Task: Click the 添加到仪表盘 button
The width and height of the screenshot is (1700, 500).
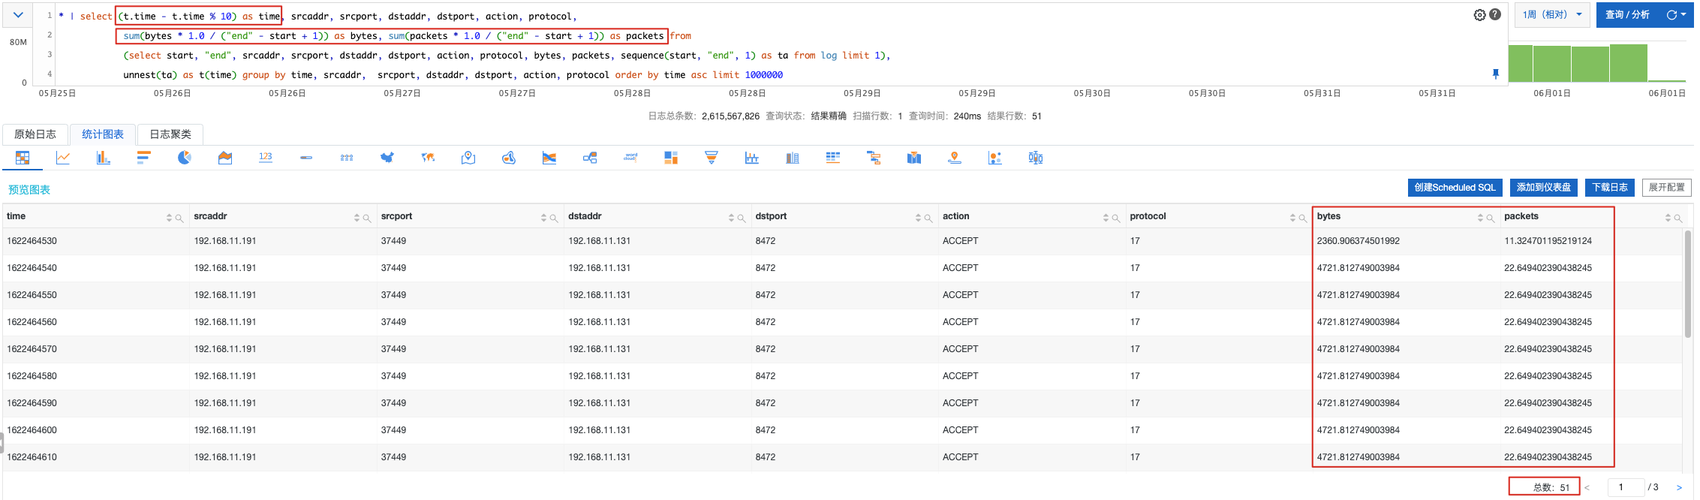Action: coord(1543,187)
